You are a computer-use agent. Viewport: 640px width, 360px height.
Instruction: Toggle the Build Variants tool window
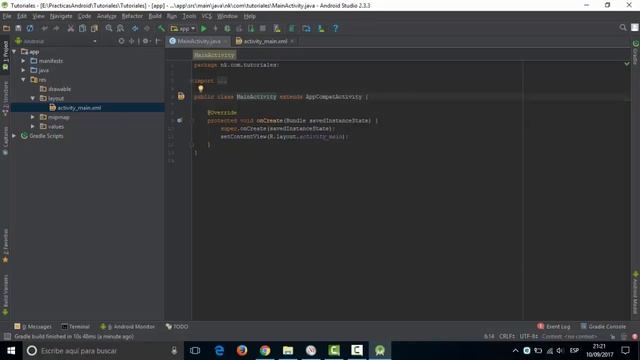coord(5,295)
